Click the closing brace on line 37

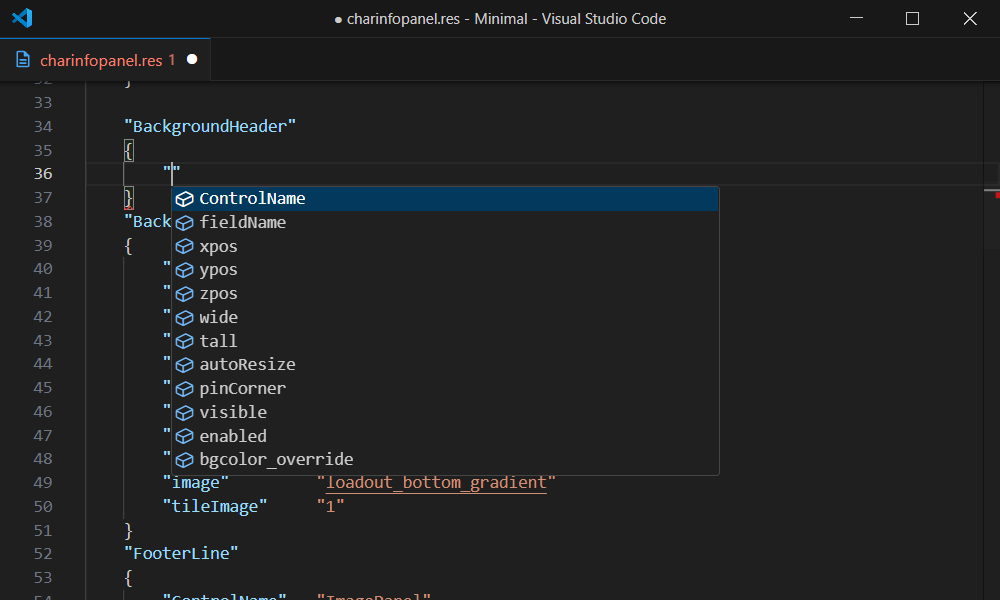(128, 198)
